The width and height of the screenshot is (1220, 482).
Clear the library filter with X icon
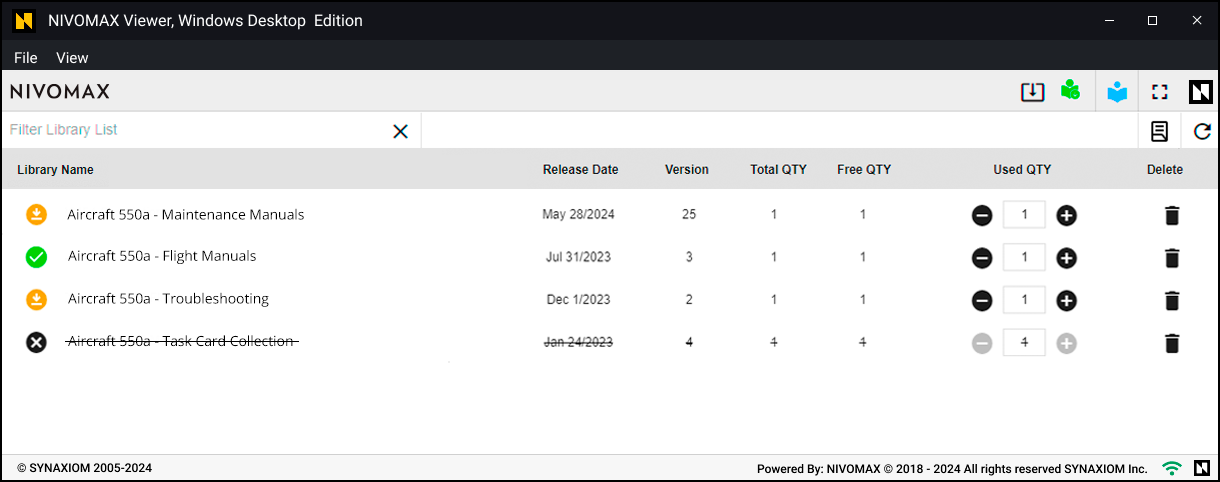[400, 131]
